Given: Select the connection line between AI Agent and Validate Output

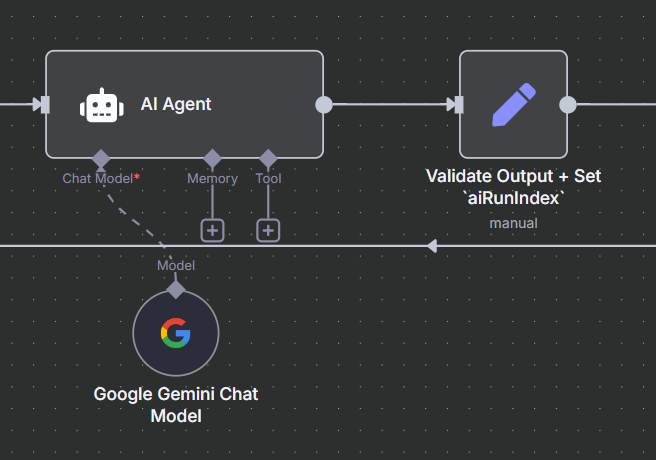Looking at the screenshot, I should tap(390, 104).
